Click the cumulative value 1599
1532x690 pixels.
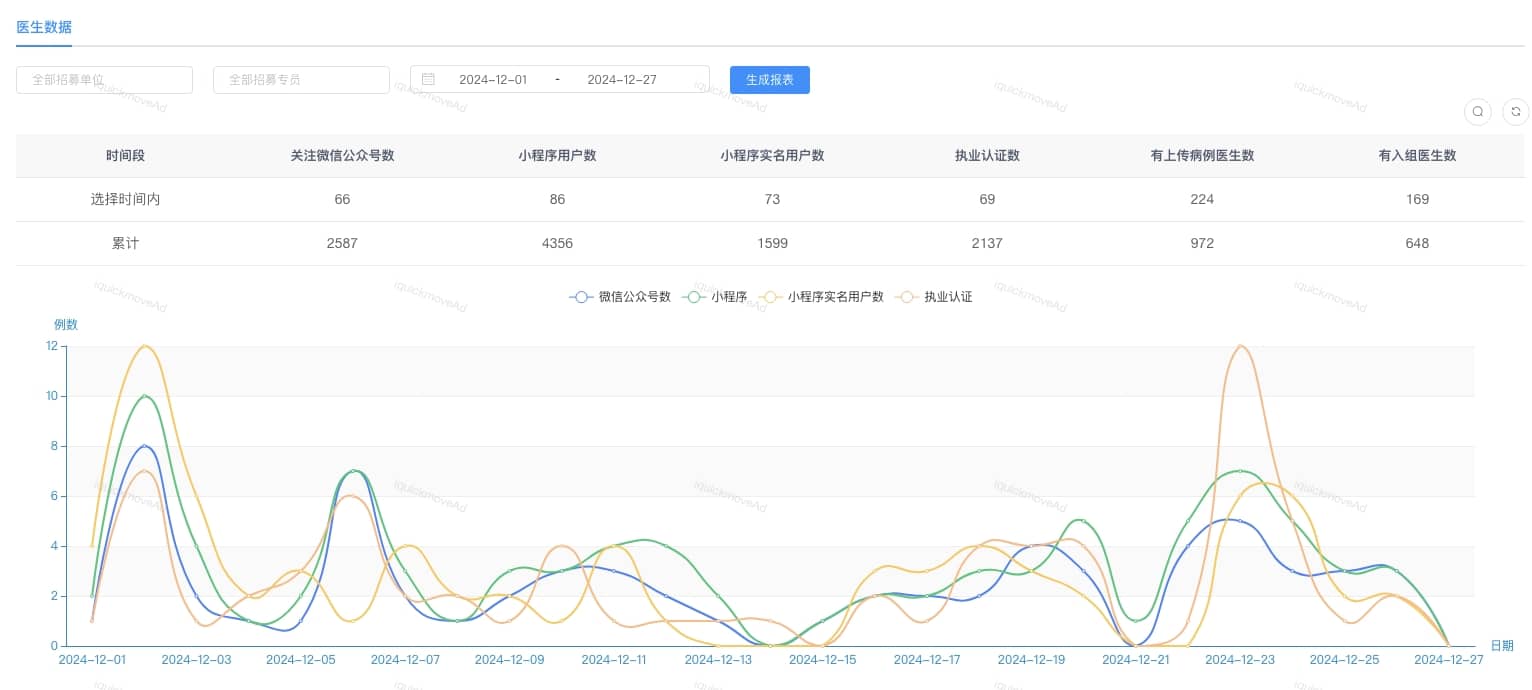(772, 243)
